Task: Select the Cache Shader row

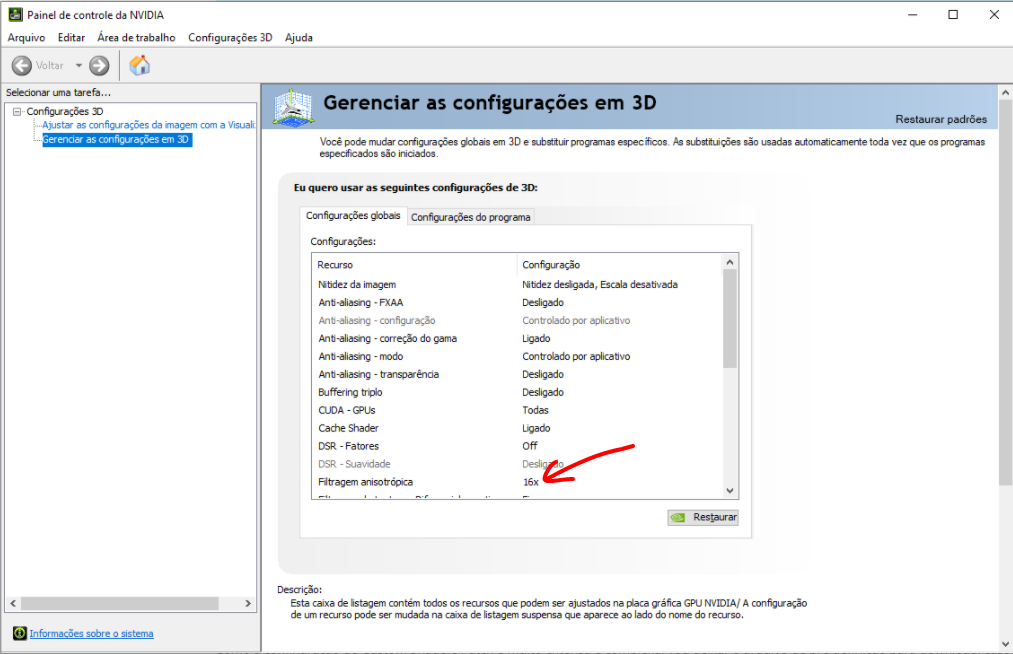Action: 517,428
